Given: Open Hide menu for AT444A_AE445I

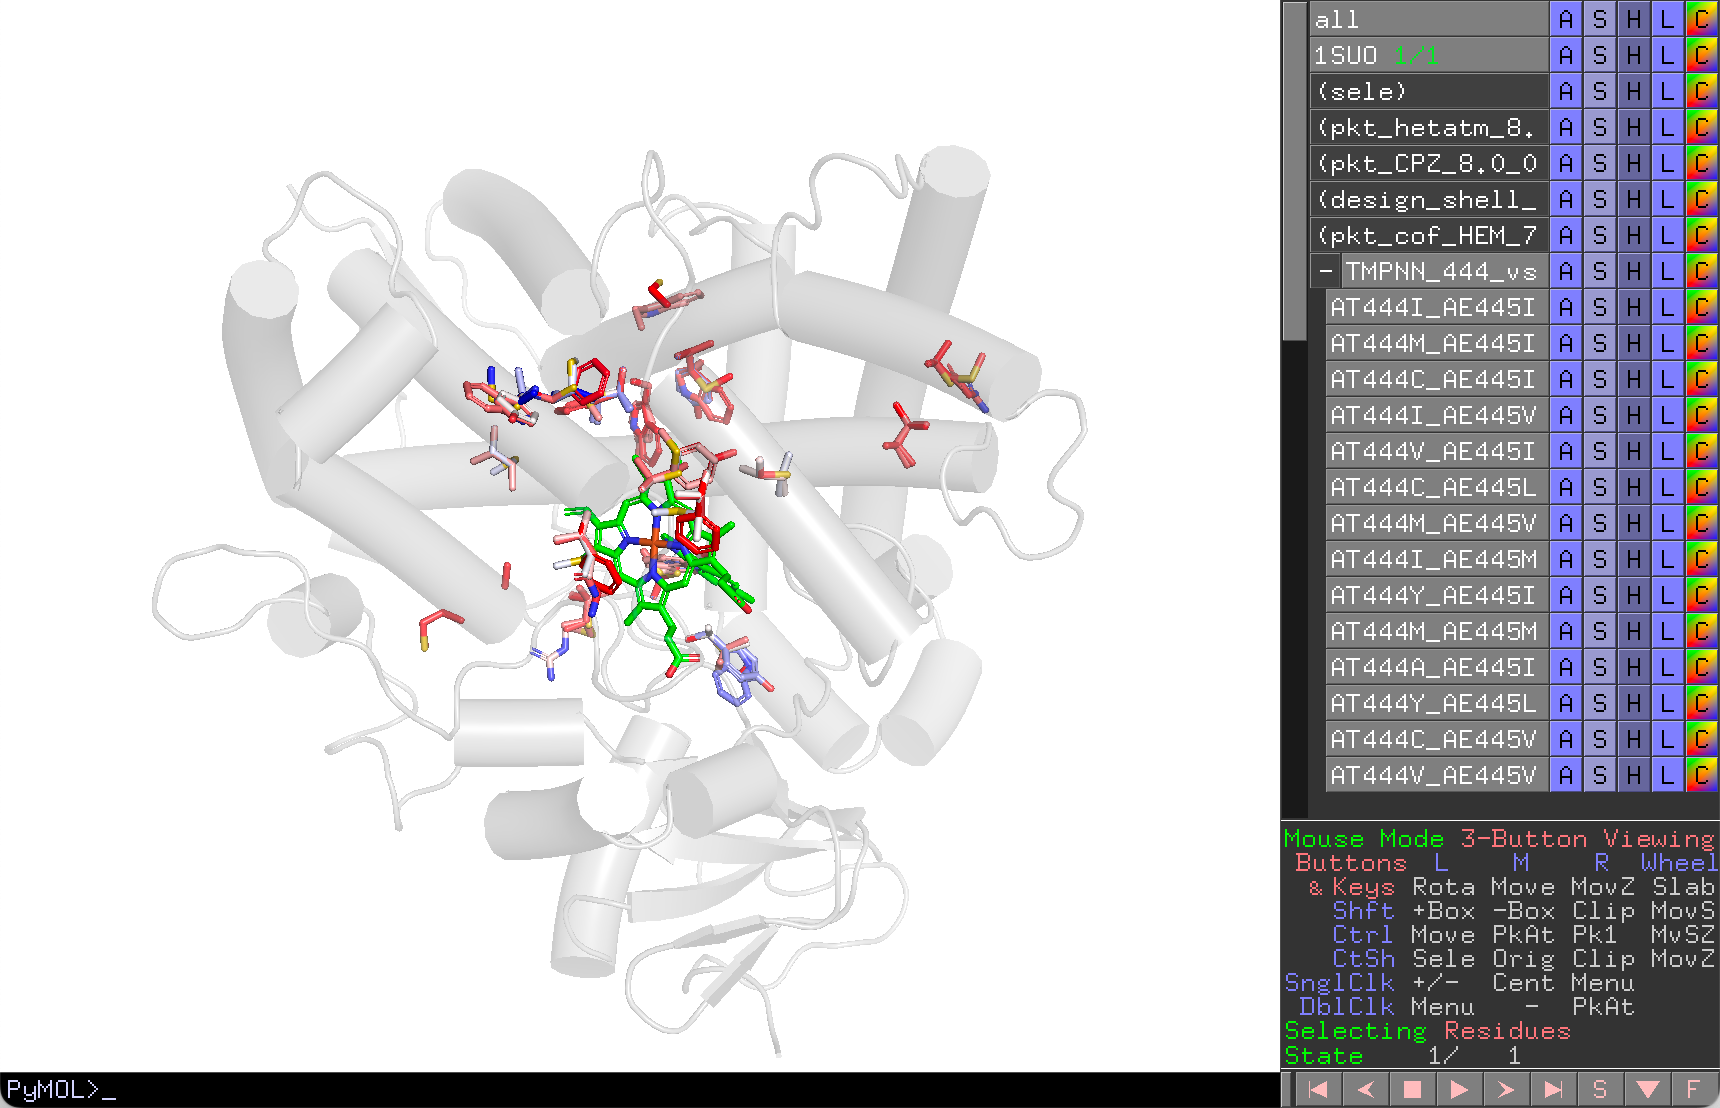Looking at the screenshot, I should tap(1634, 667).
